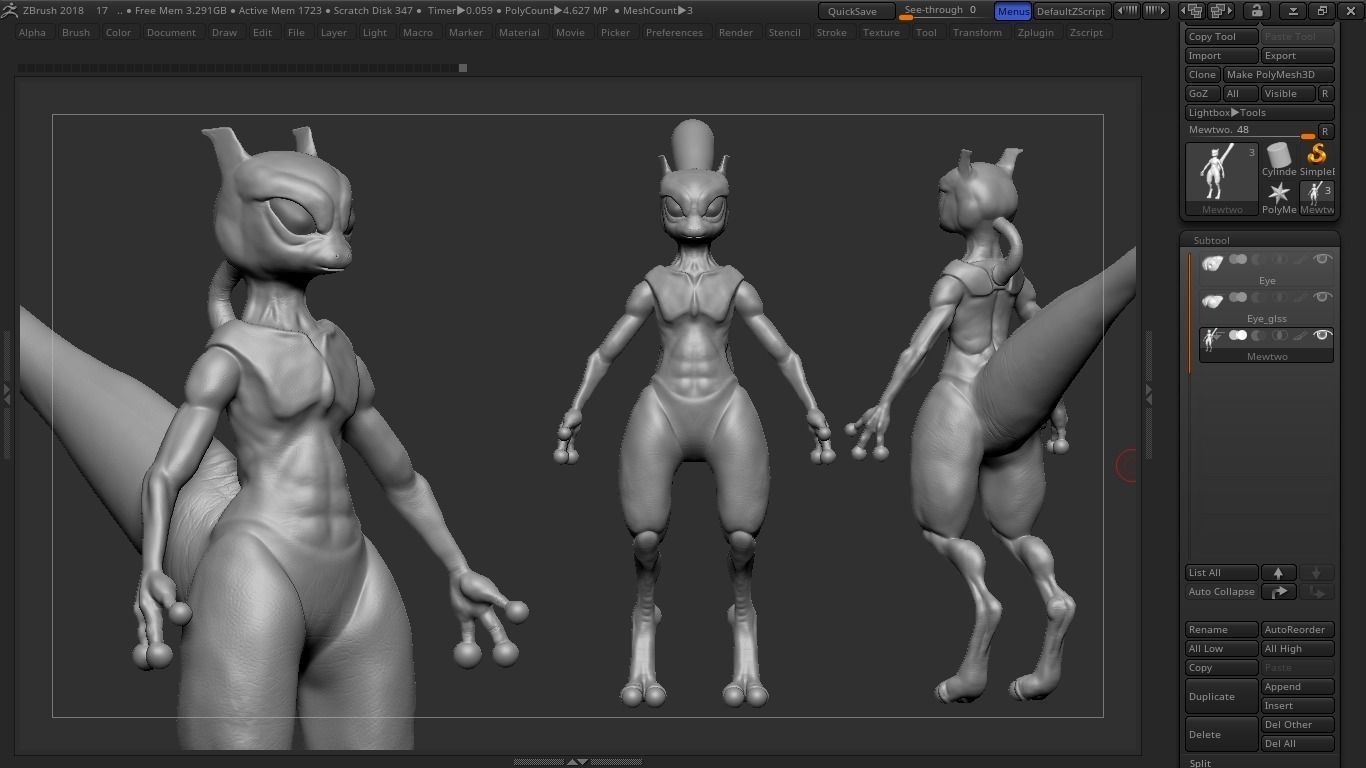This screenshot has height=768, width=1366.
Task: Expand the Split section header
Action: tap(1200, 763)
